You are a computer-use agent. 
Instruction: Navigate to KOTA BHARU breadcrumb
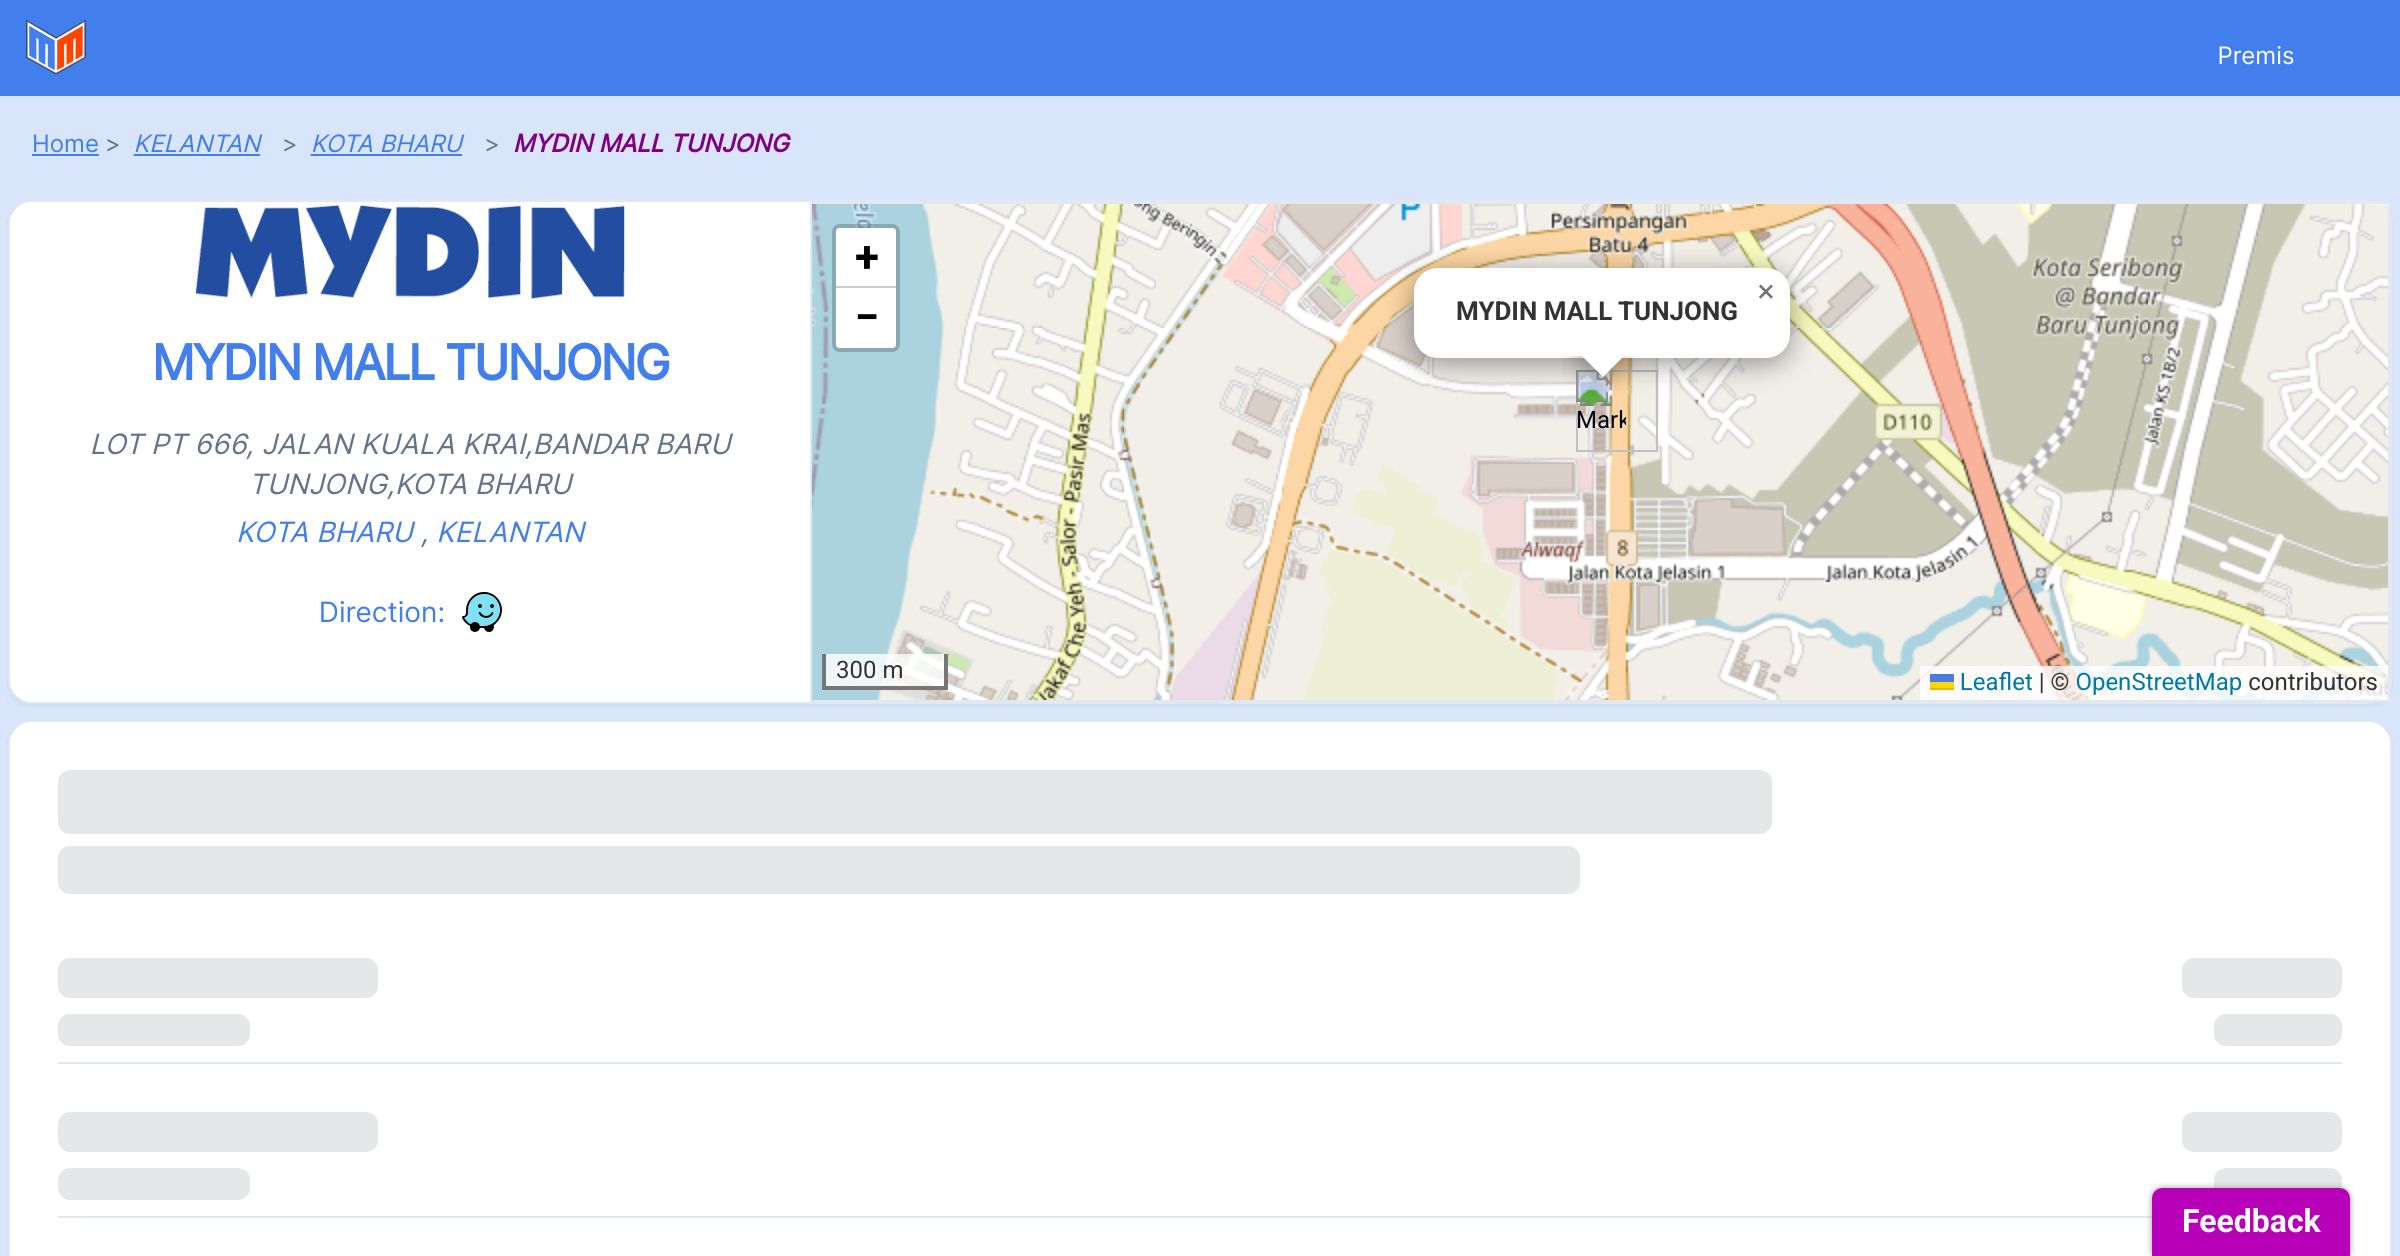pos(387,144)
